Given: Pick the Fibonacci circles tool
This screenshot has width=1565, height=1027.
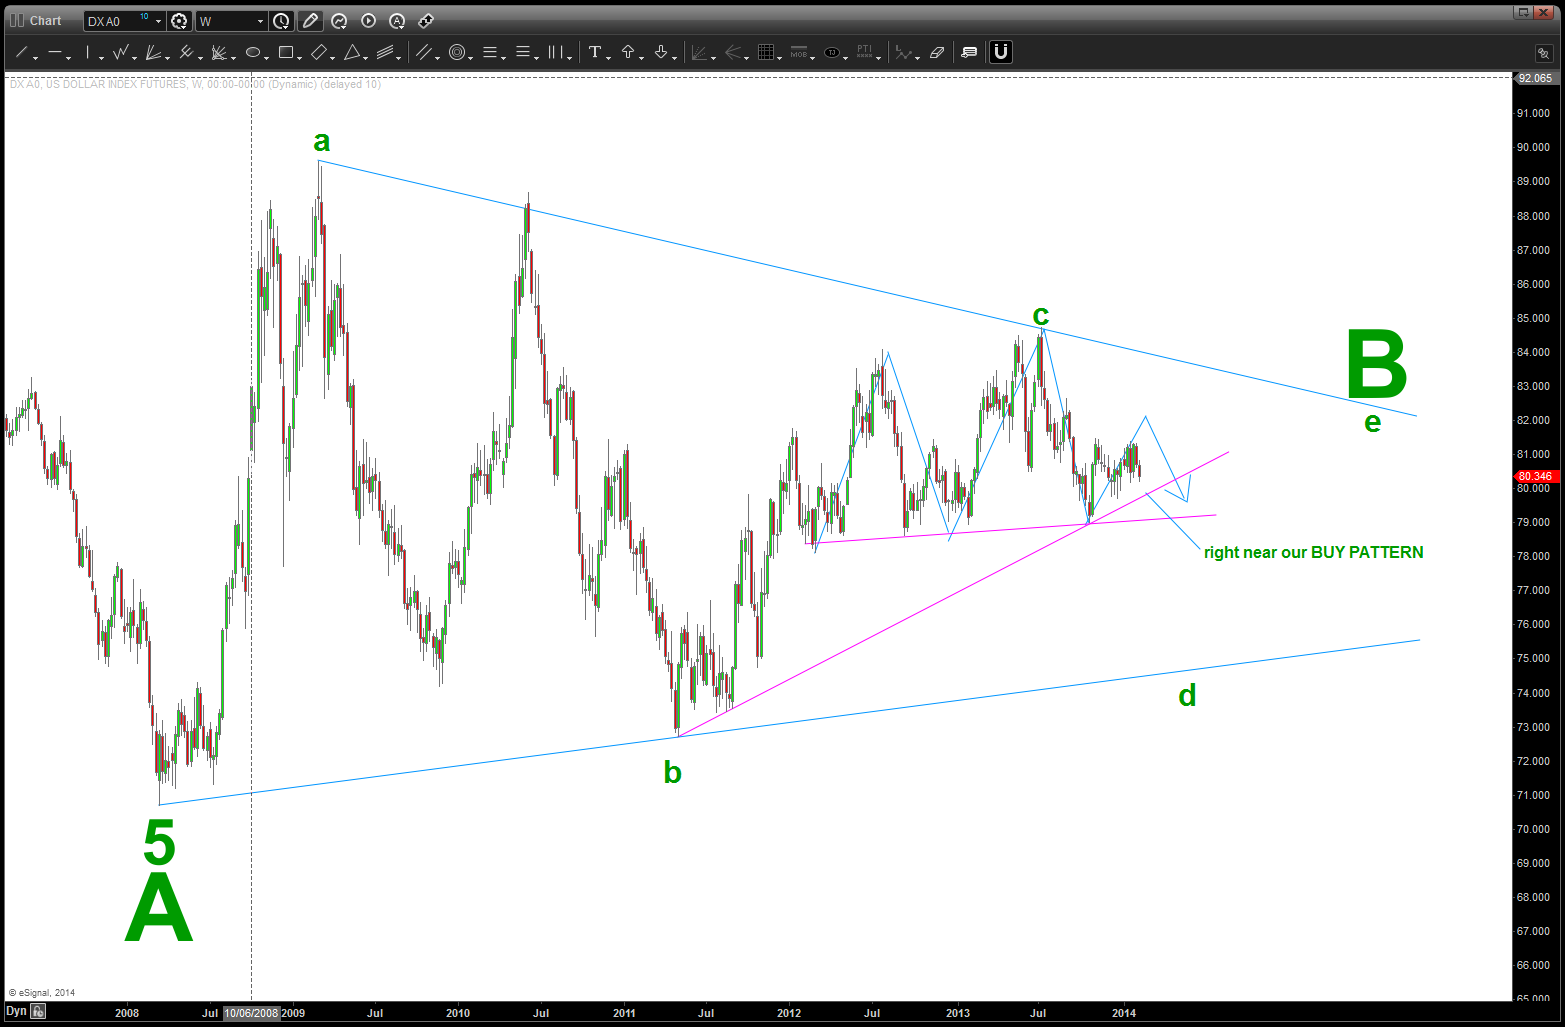Looking at the screenshot, I should pyautogui.click(x=457, y=53).
